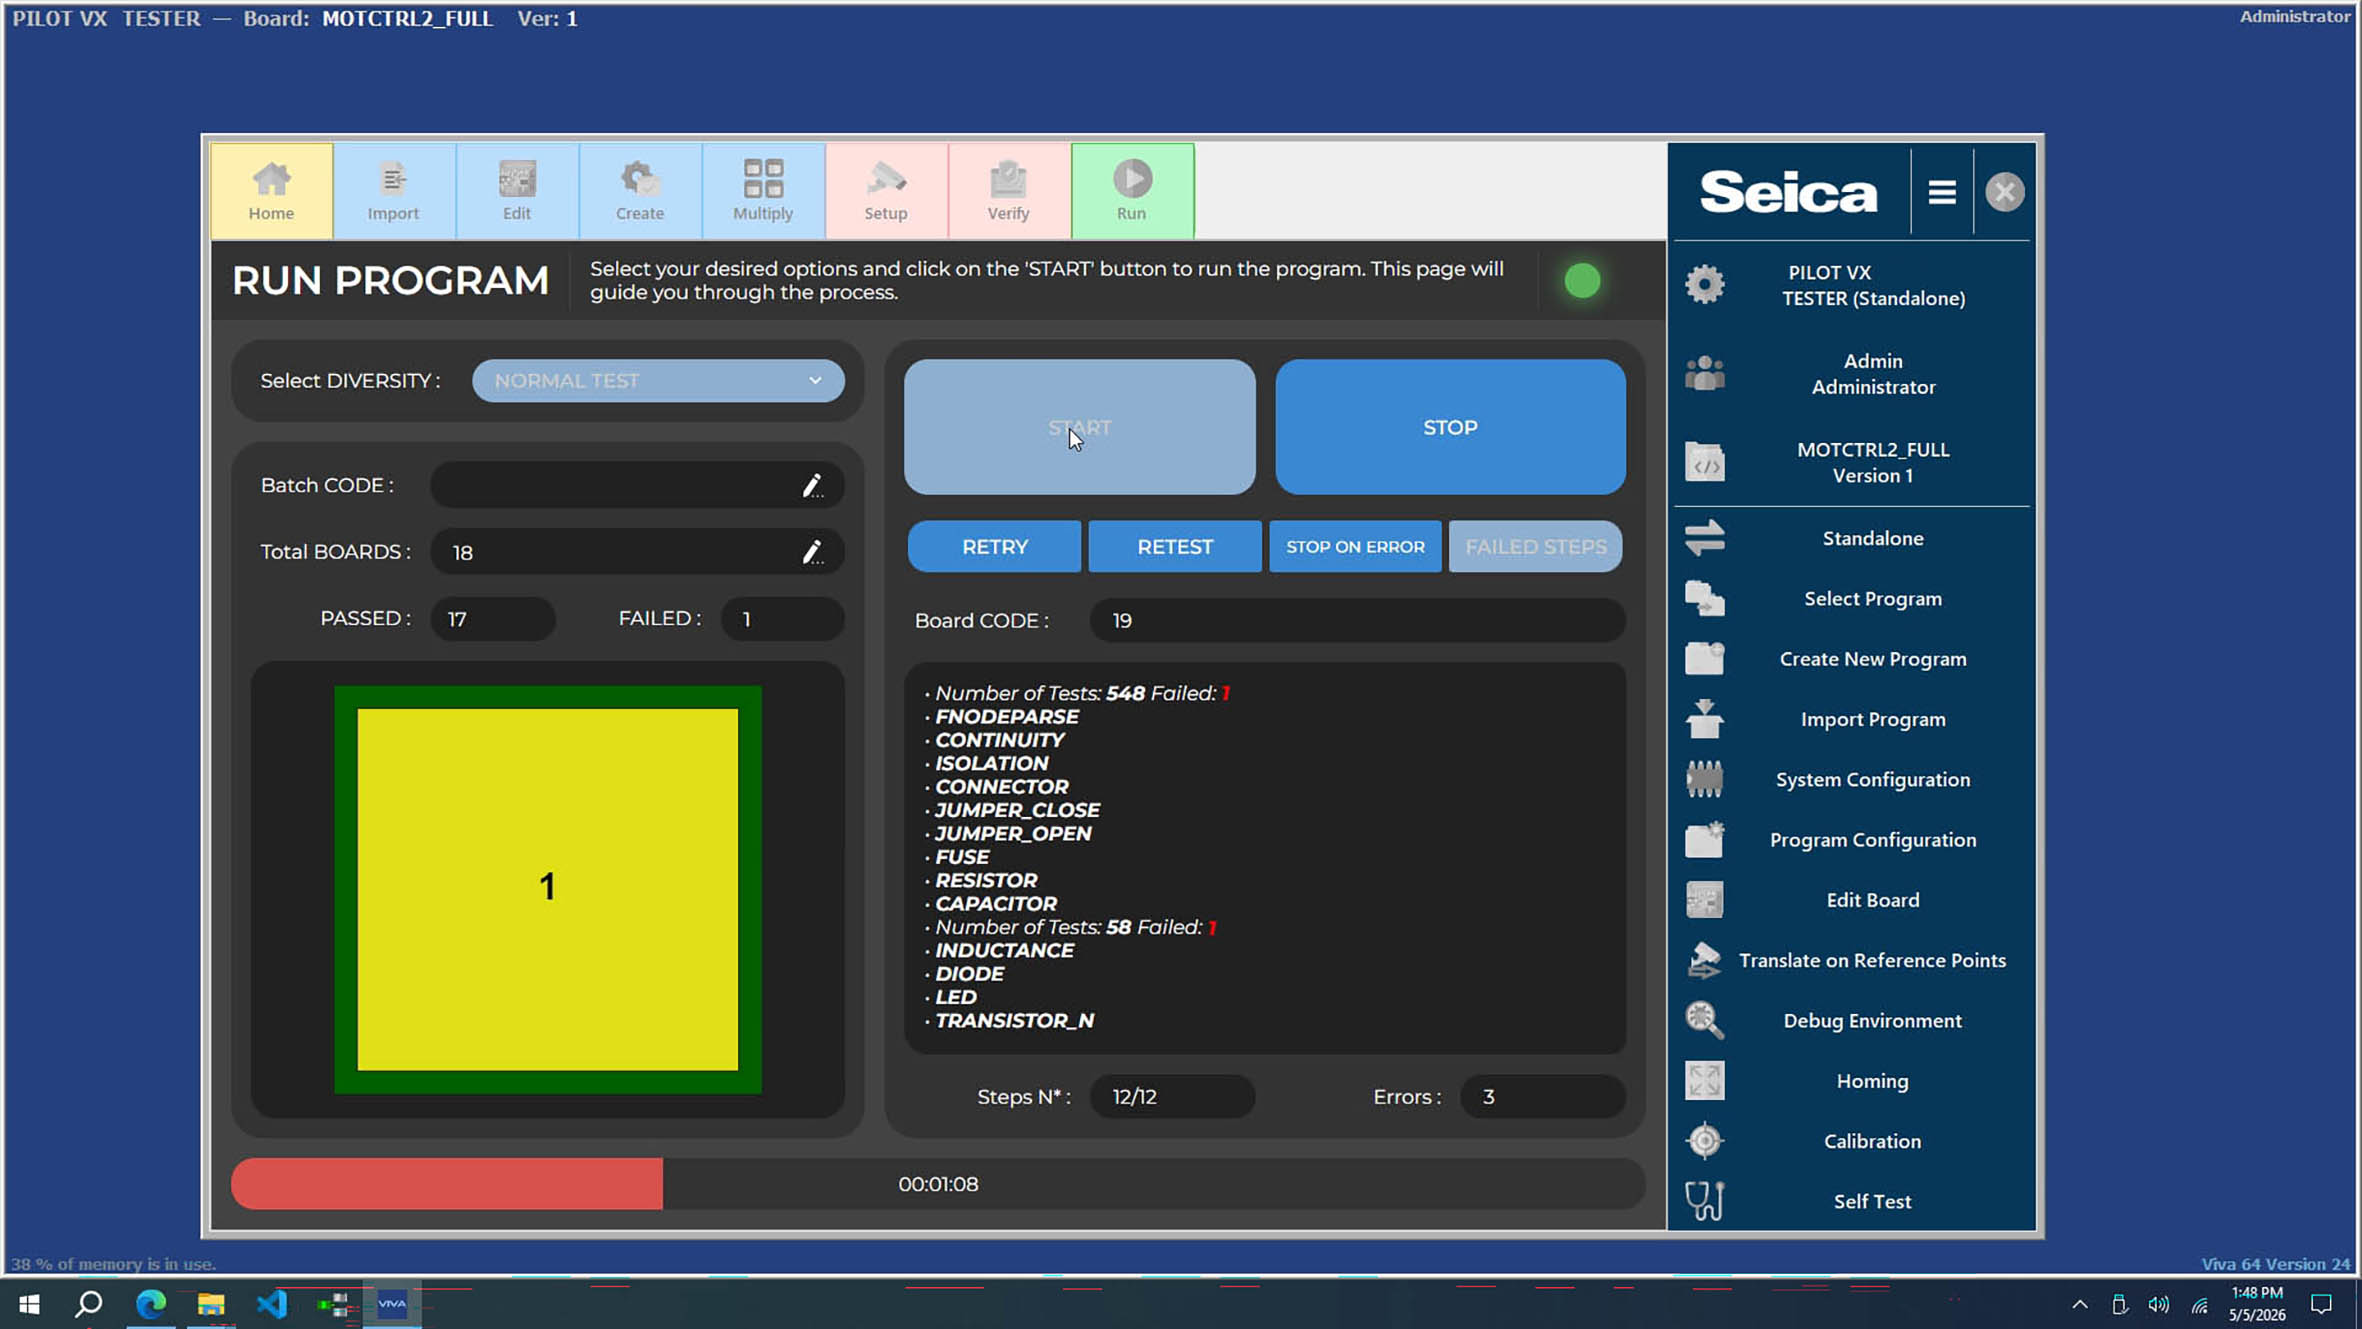Click the Board CODE field showing 19

[x=1357, y=620]
